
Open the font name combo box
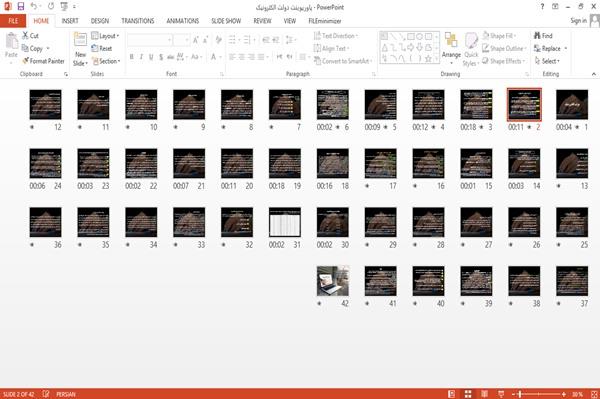(x=150, y=40)
